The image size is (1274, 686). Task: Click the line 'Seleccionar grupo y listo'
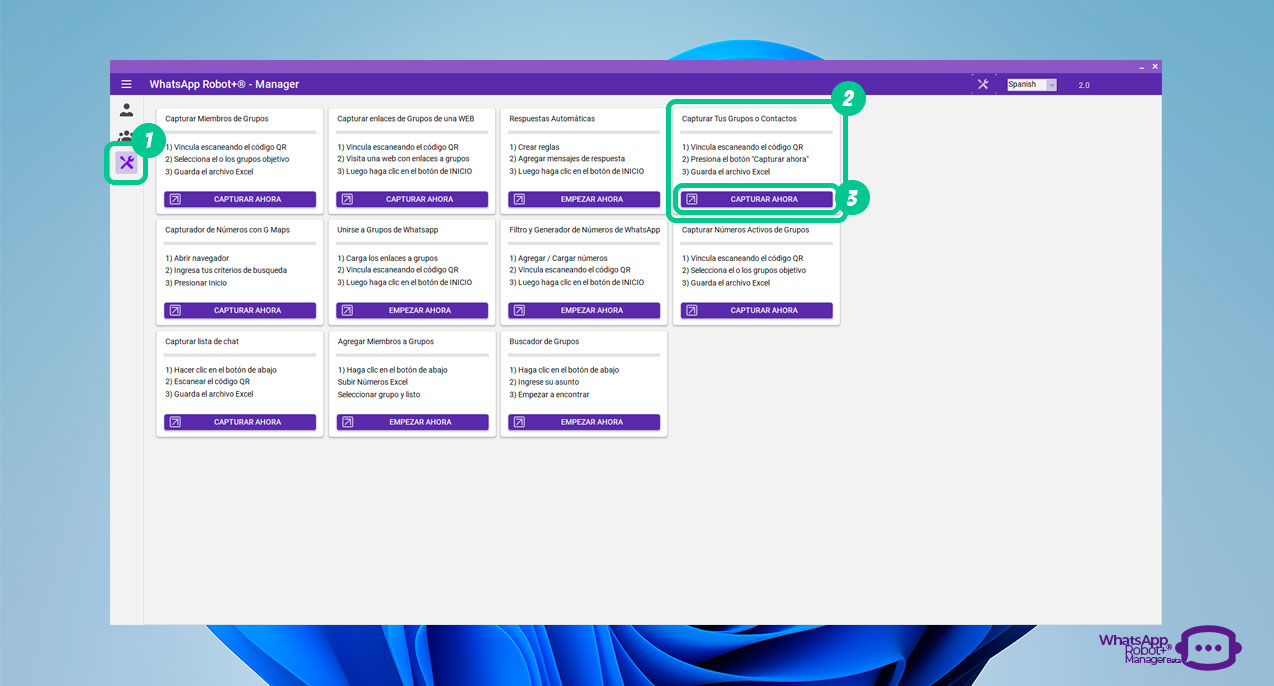tap(379, 395)
